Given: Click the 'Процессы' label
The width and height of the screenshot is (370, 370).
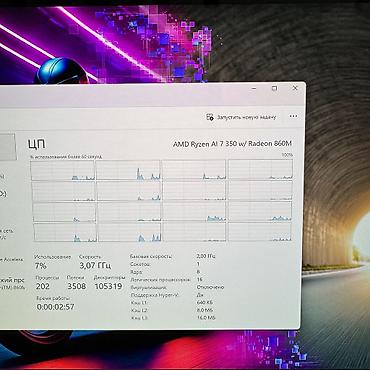Looking at the screenshot, I should 47,277.
